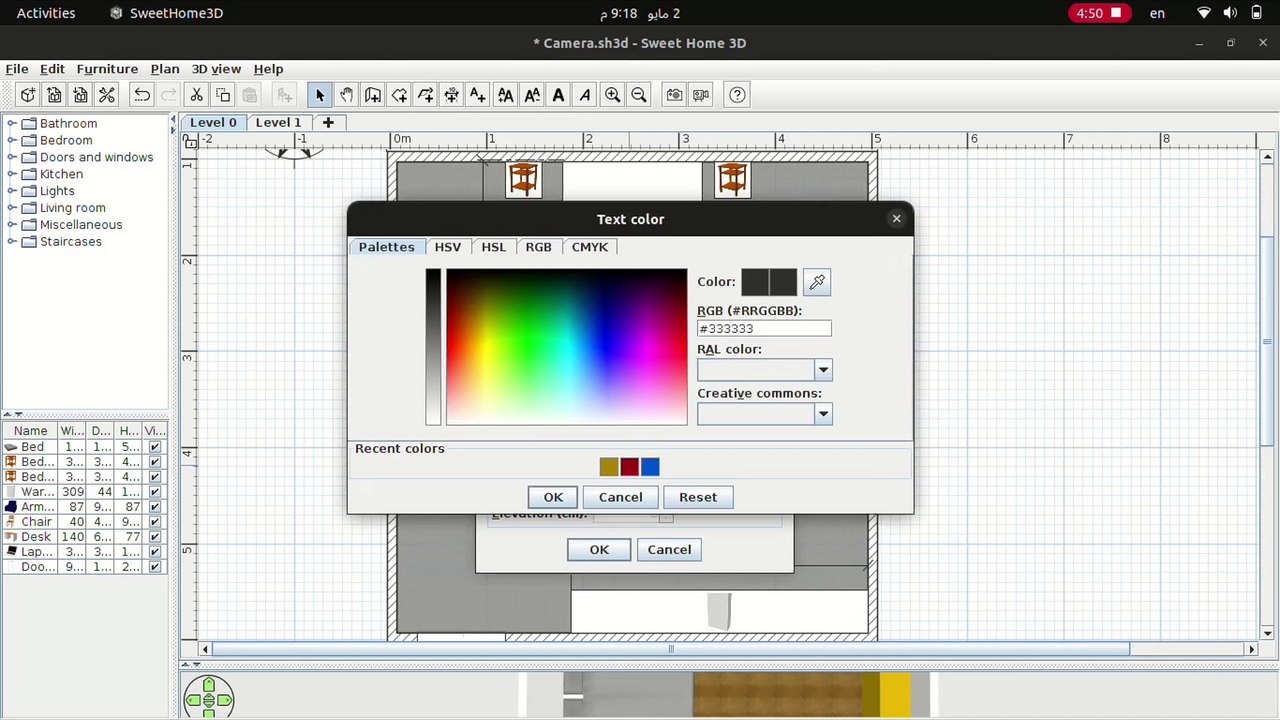Select the Create dimensions tool
The height and width of the screenshot is (720, 1280).
click(x=452, y=95)
